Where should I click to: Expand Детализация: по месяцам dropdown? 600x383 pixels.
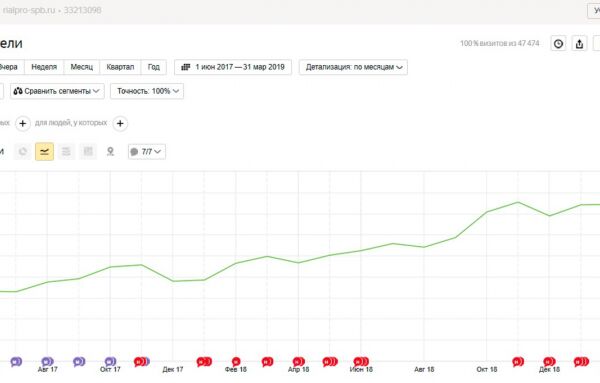[x=353, y=67]
